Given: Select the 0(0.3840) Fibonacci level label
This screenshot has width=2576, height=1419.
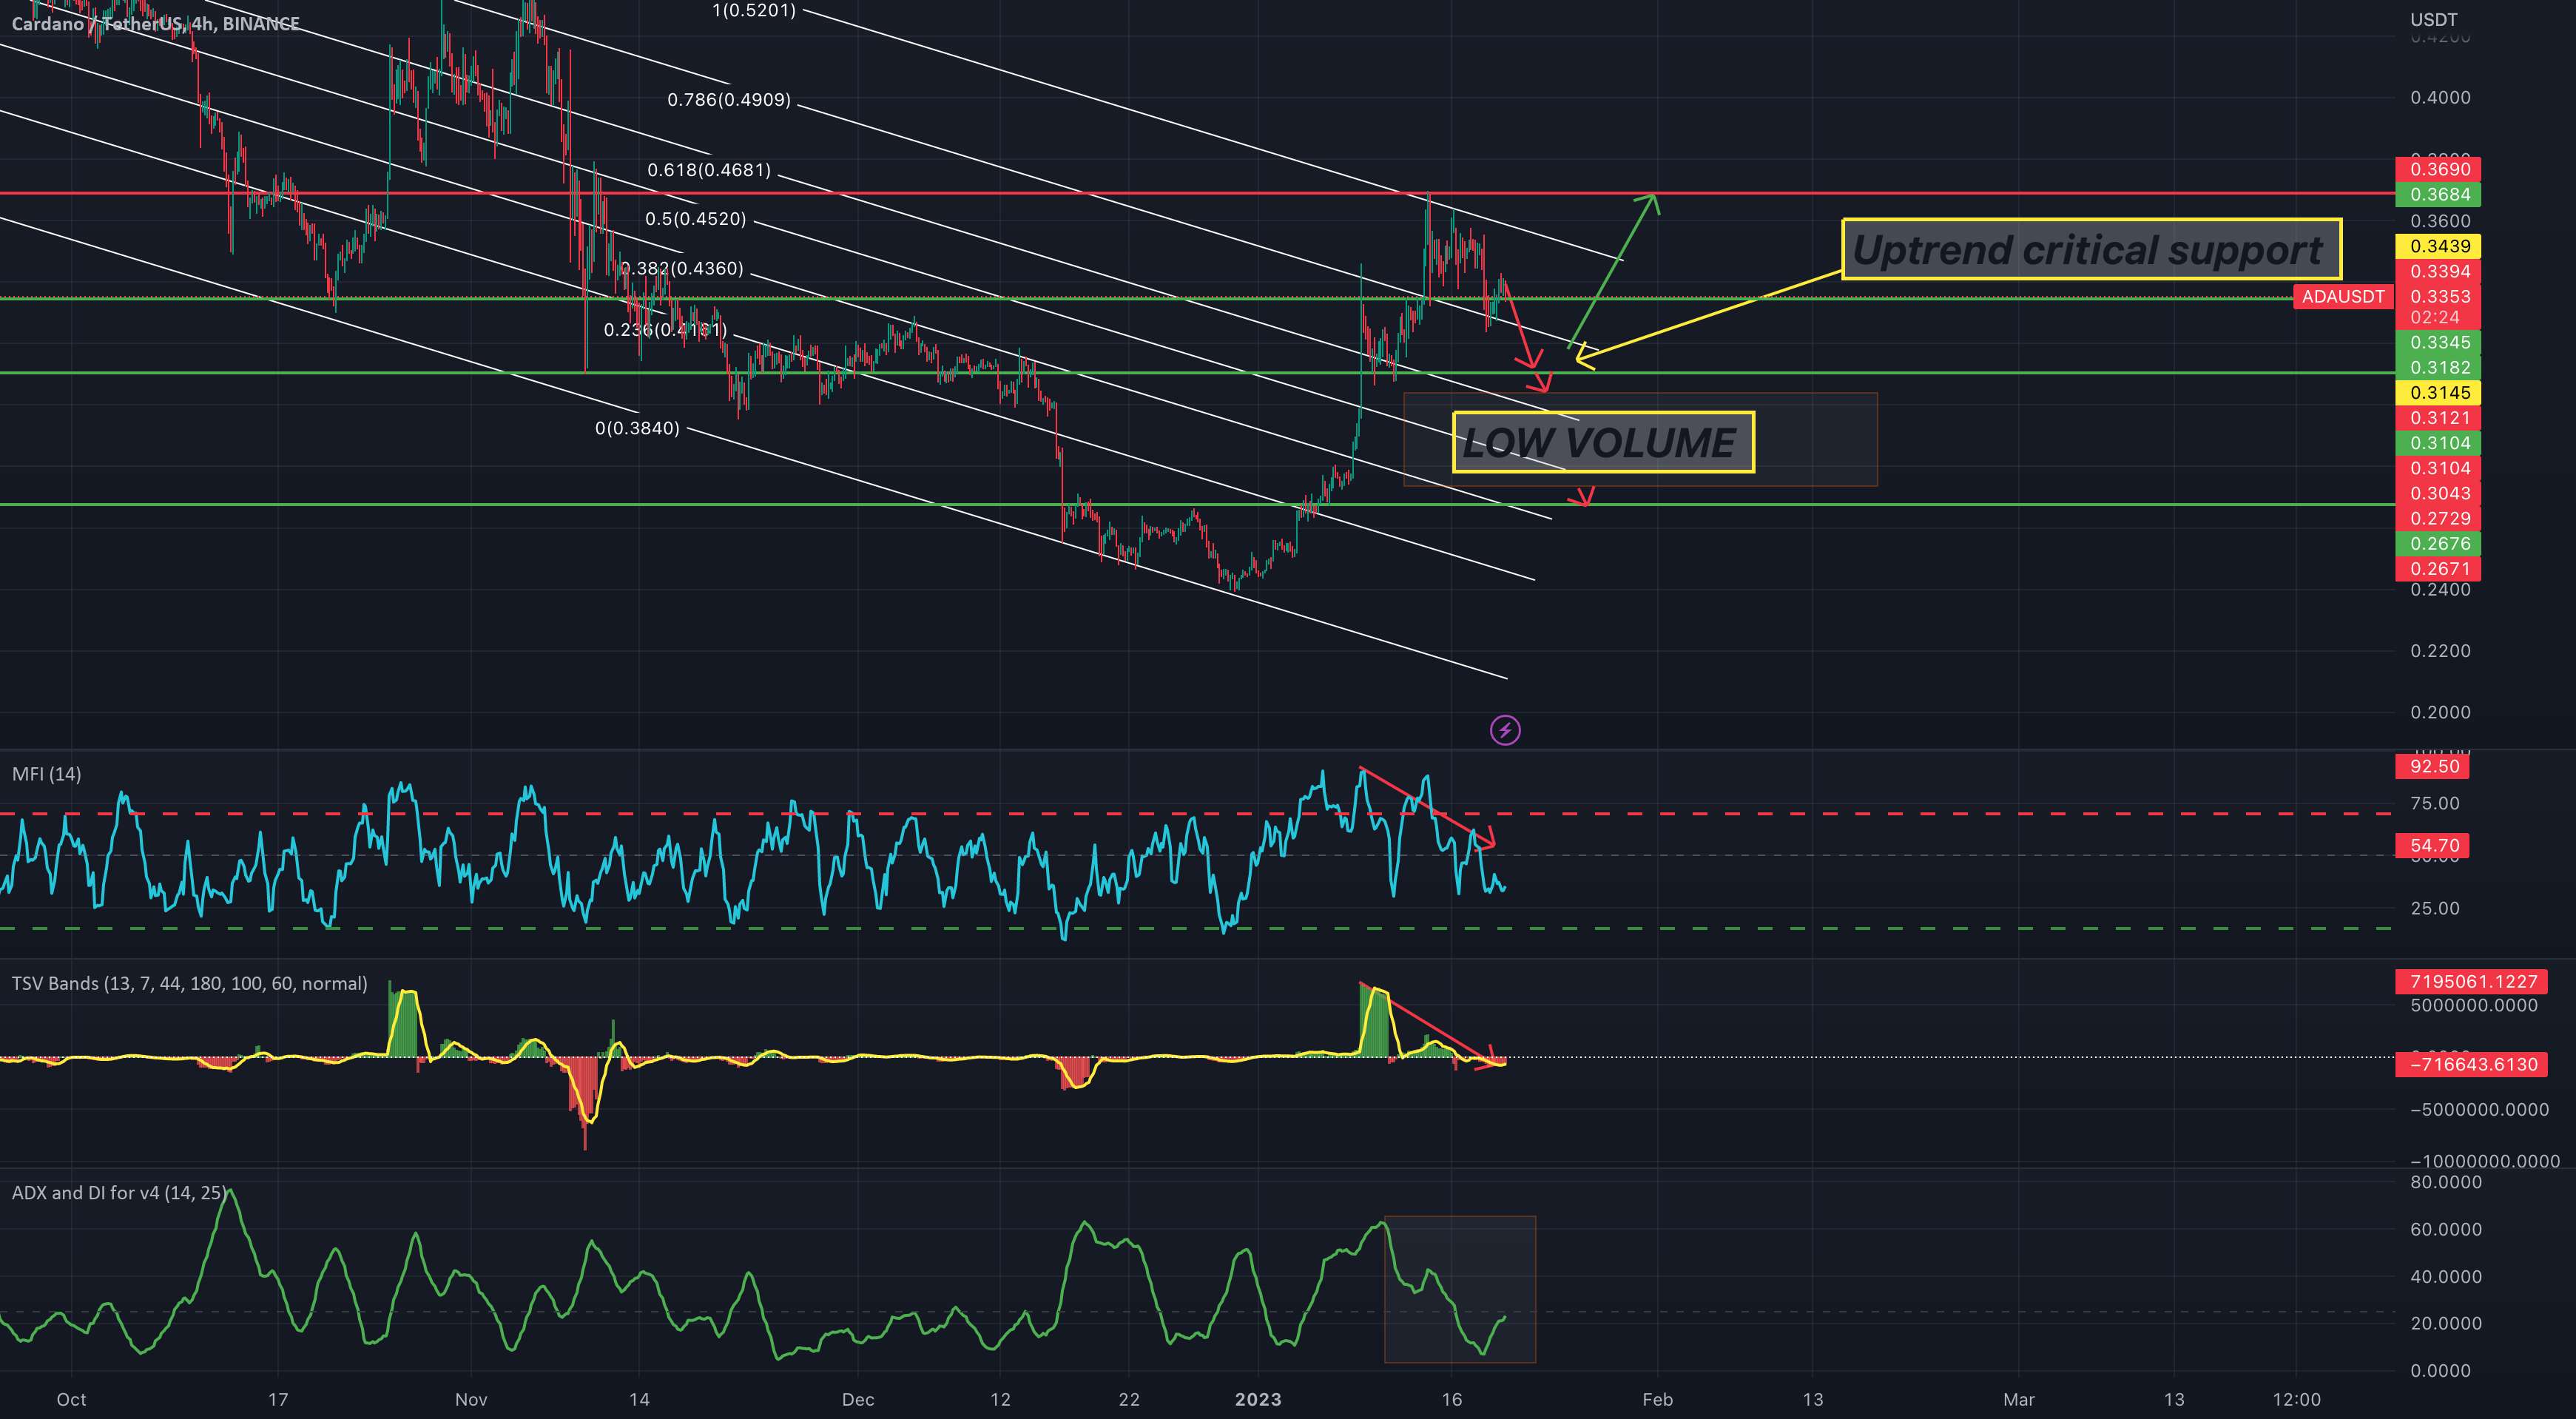Looking at the screenshot, I should [x=637, y=429].
